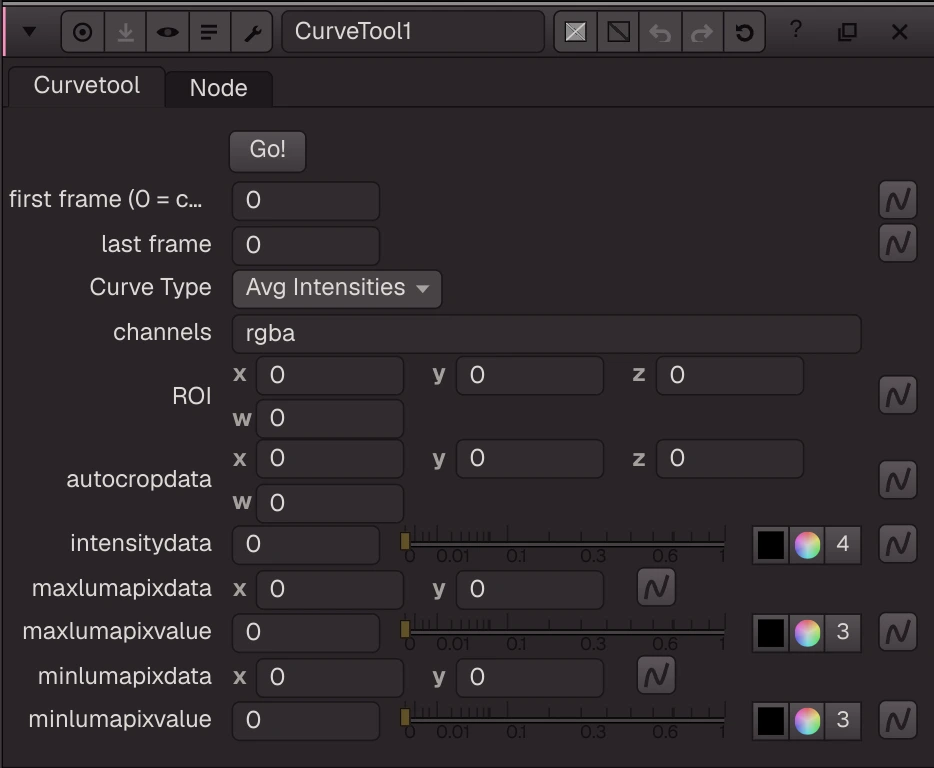
Task: Switch to the Curvetool tab
Action: 86,86
